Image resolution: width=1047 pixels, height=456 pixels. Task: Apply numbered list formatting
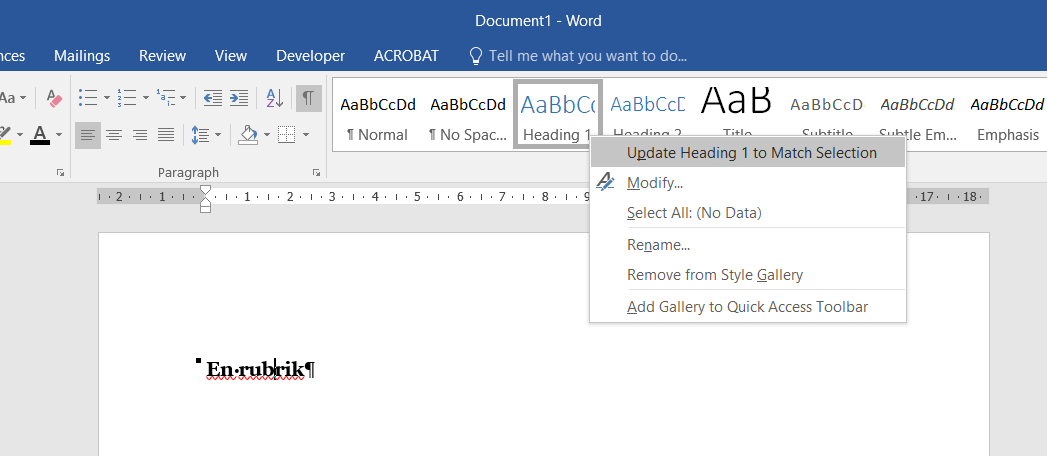(x=127, y=98)
